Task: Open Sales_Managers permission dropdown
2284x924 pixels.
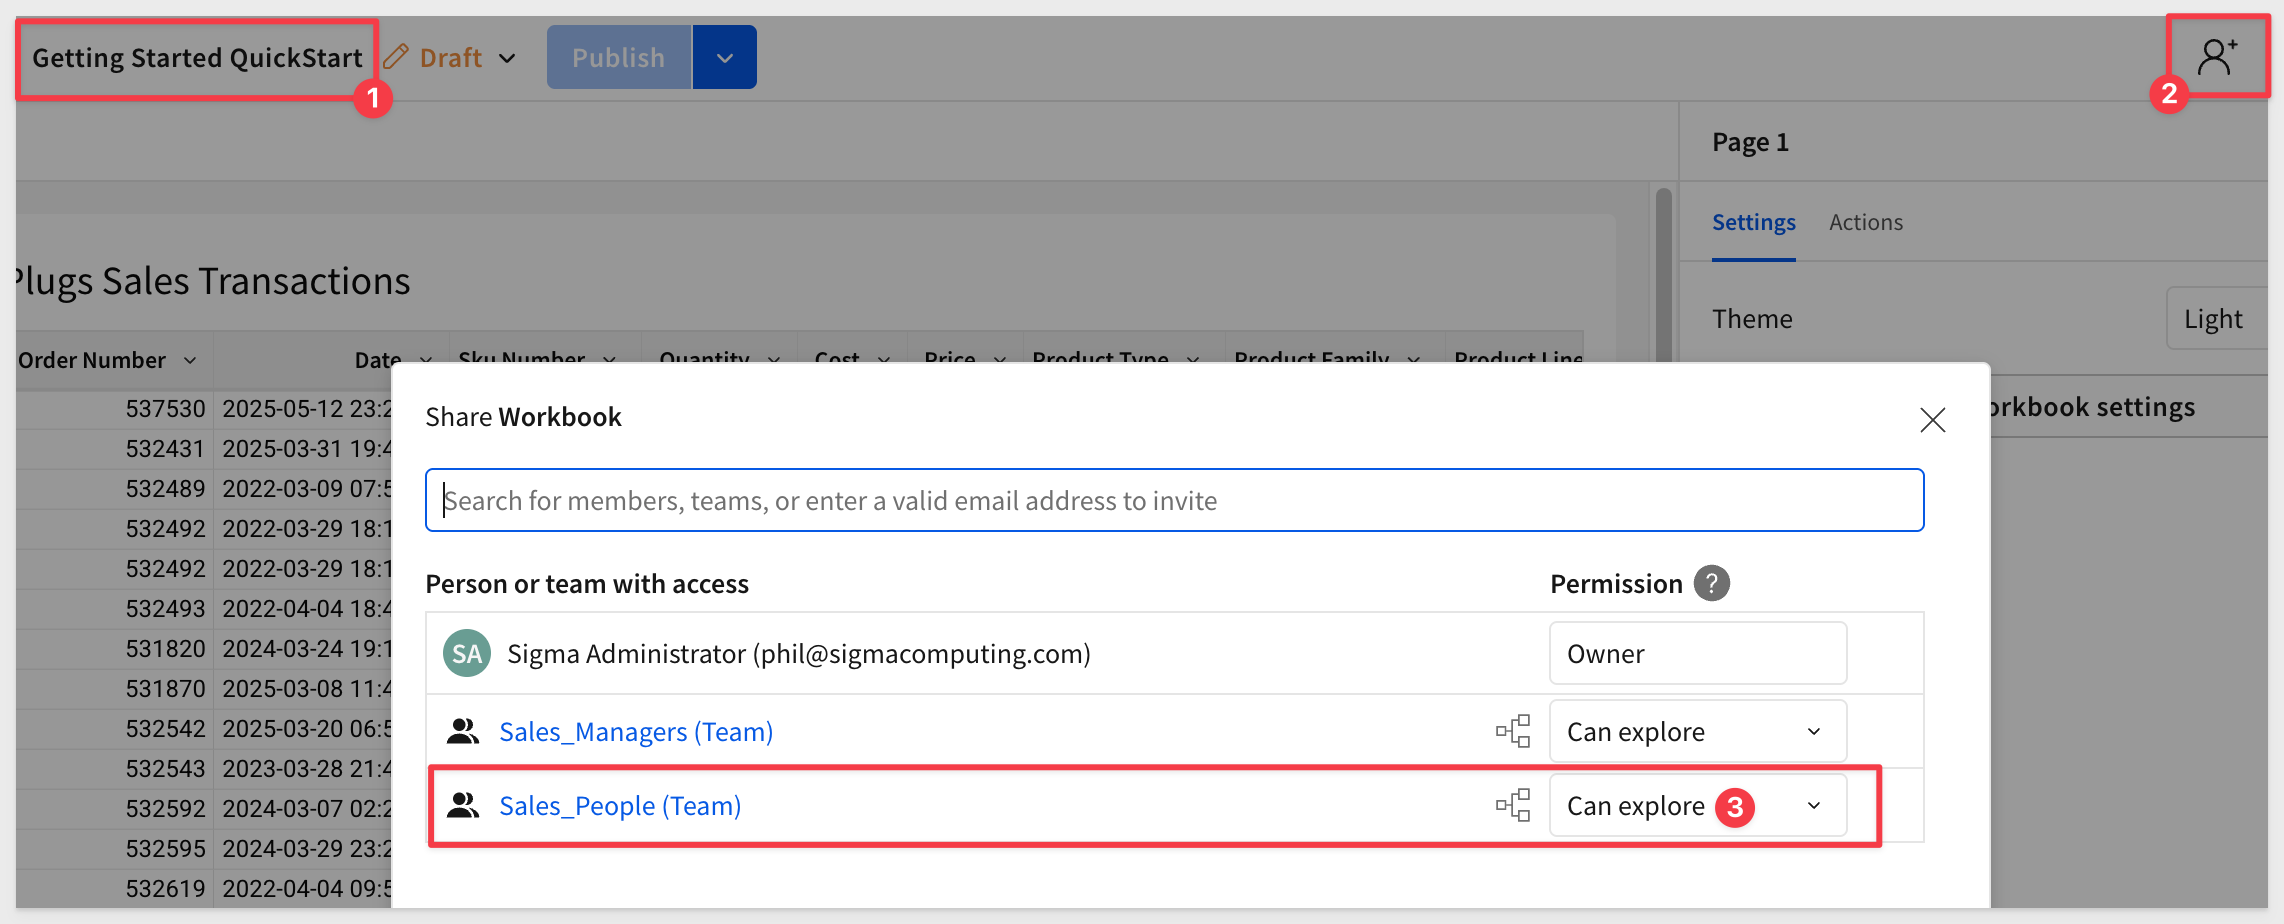Action: click(x=1698, y=732)
